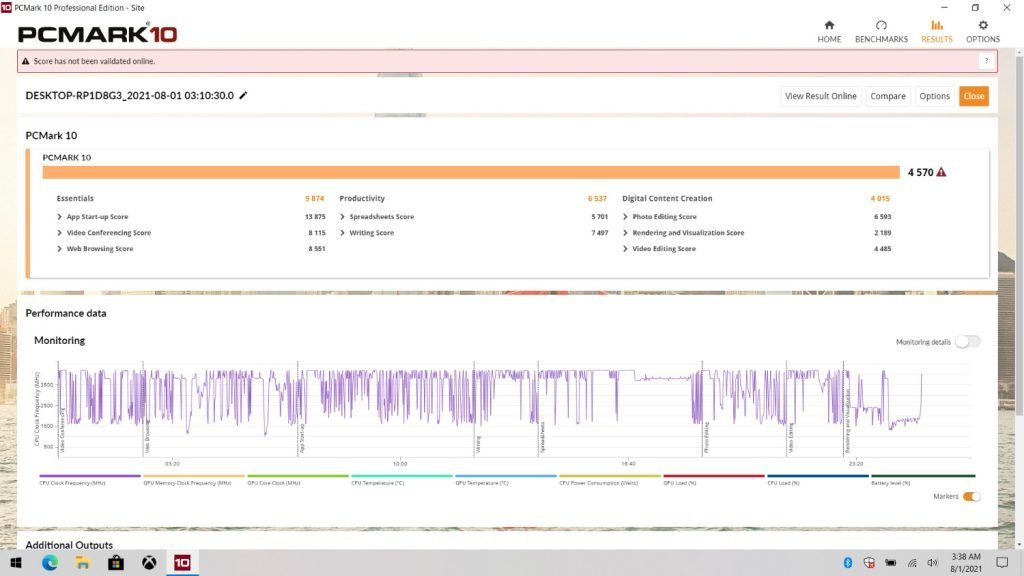Click the warning triangle next to the 4 570 score
1024x576 pixels.
point(941,172)
